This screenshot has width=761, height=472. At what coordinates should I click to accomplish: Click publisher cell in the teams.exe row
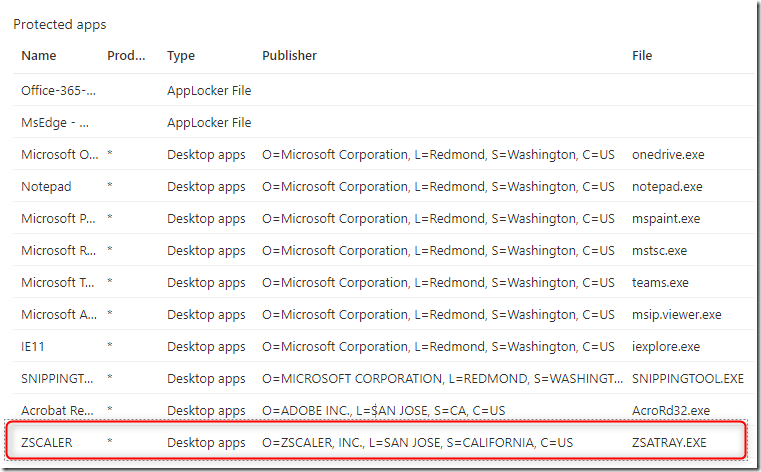coord(438,283)
